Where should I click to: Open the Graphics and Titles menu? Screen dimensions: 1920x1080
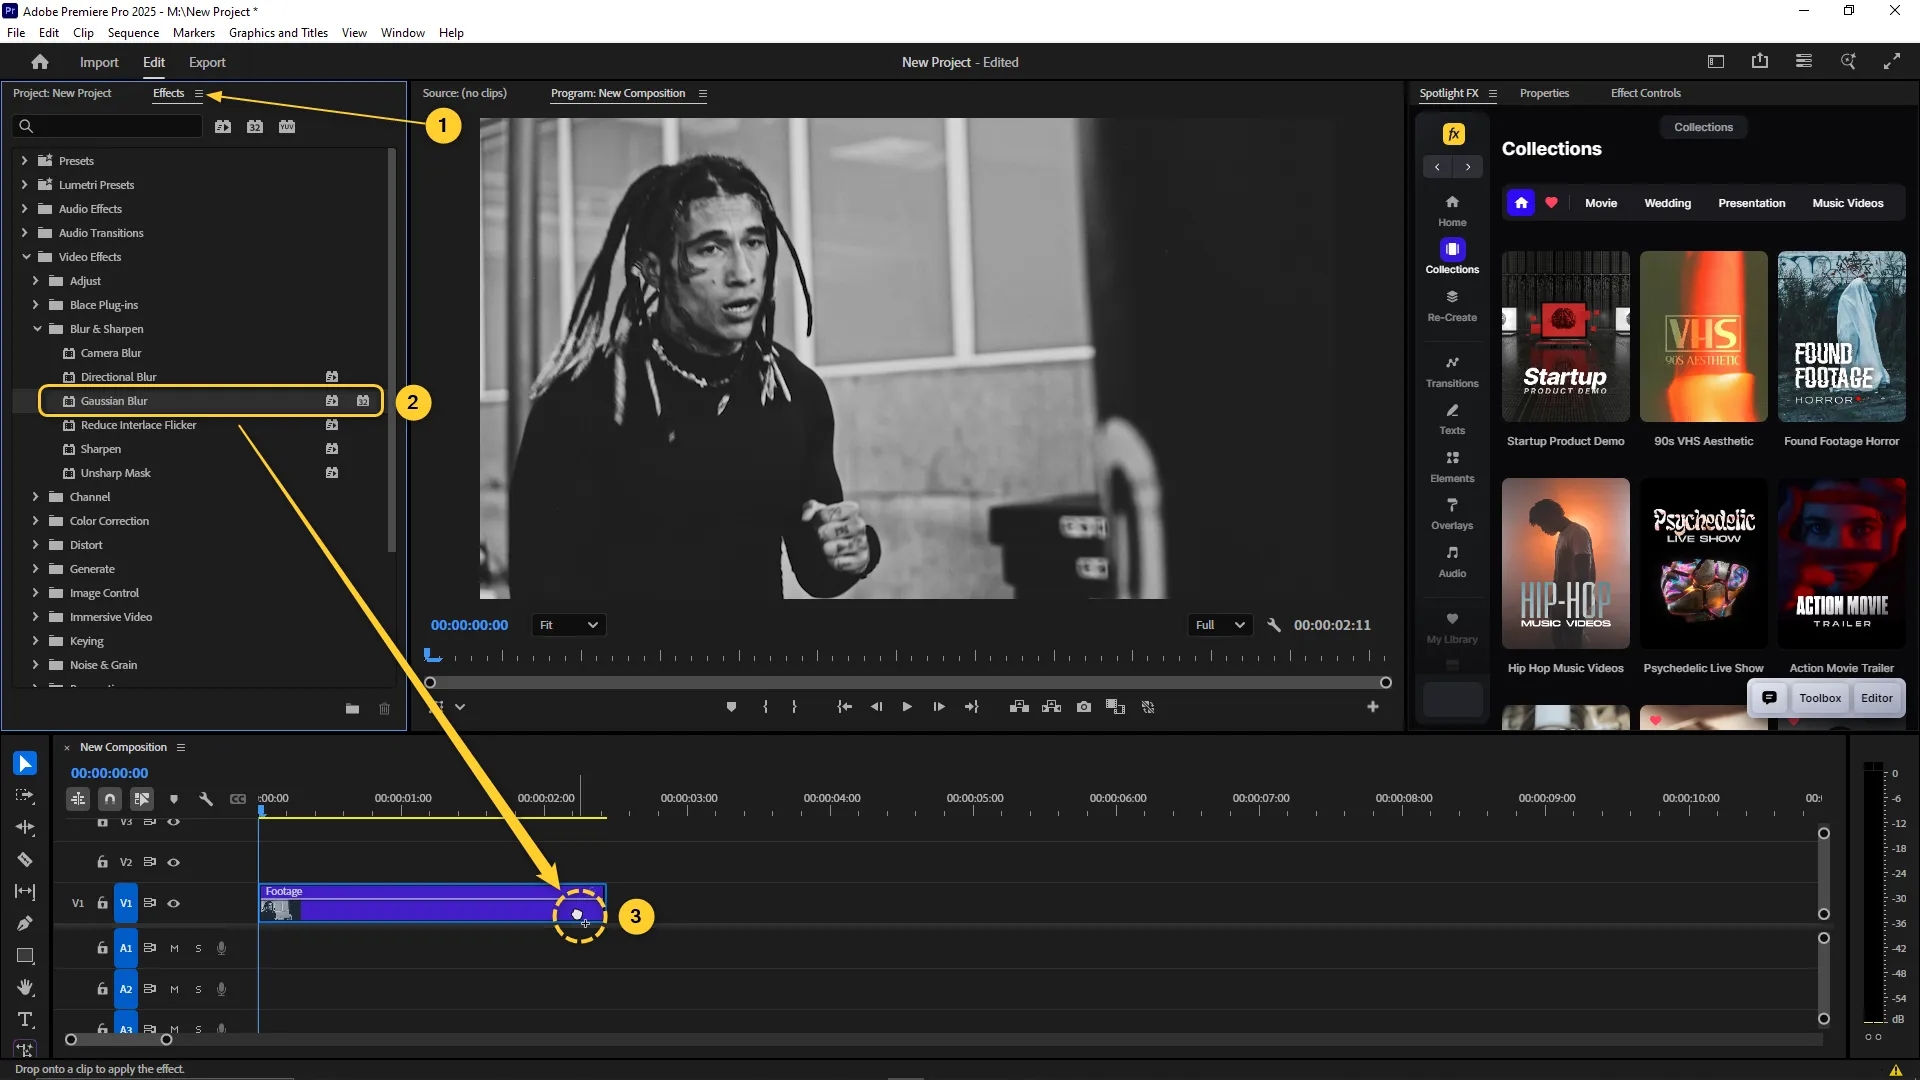point(278,33)
